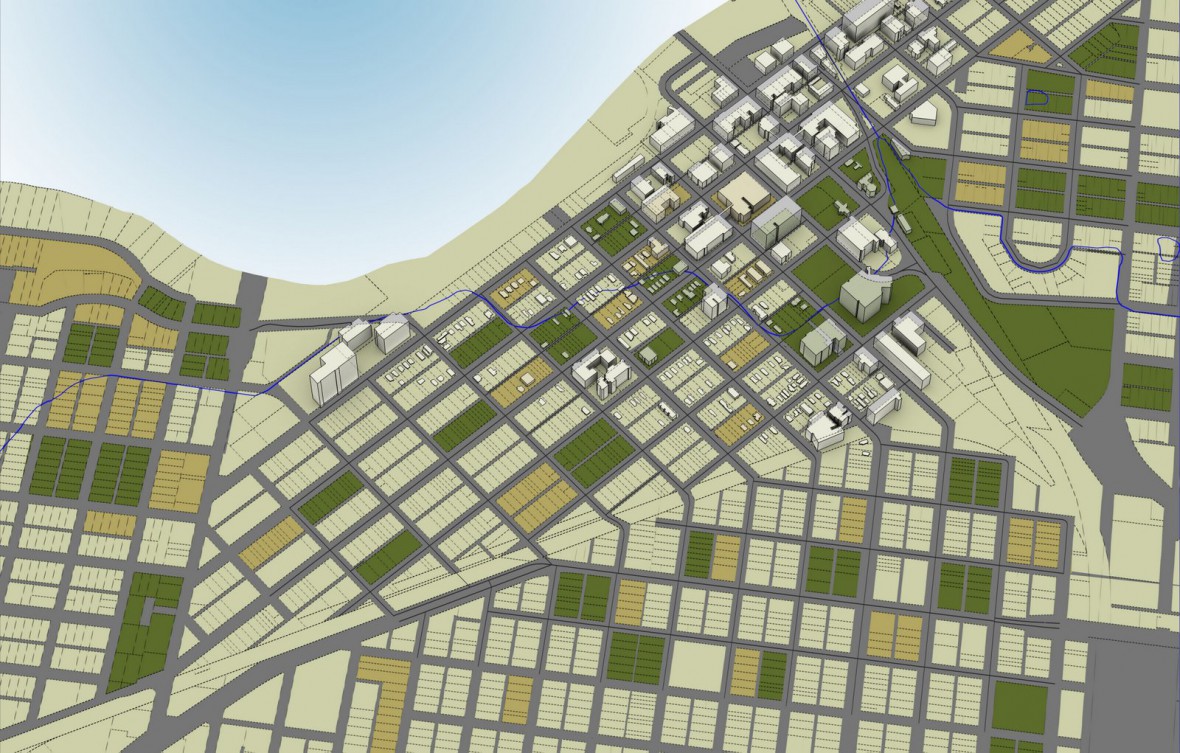
Task: Click the large tan block left of wide road
Action: point(181,480)
